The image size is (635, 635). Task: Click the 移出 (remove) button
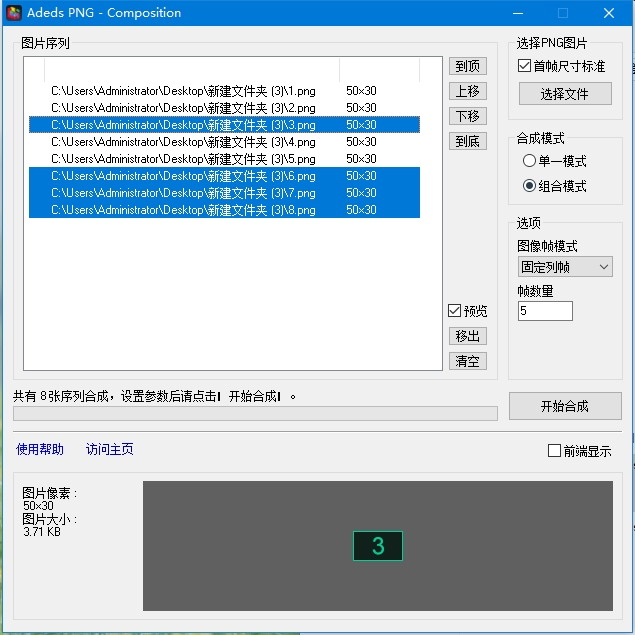click(x=467, y=336)
